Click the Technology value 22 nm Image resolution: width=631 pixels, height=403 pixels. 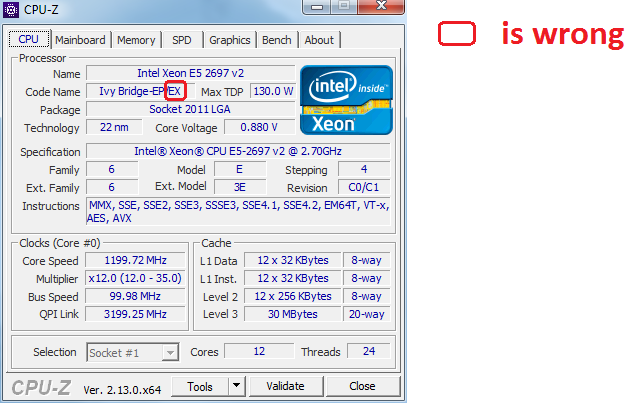point(114,128)
